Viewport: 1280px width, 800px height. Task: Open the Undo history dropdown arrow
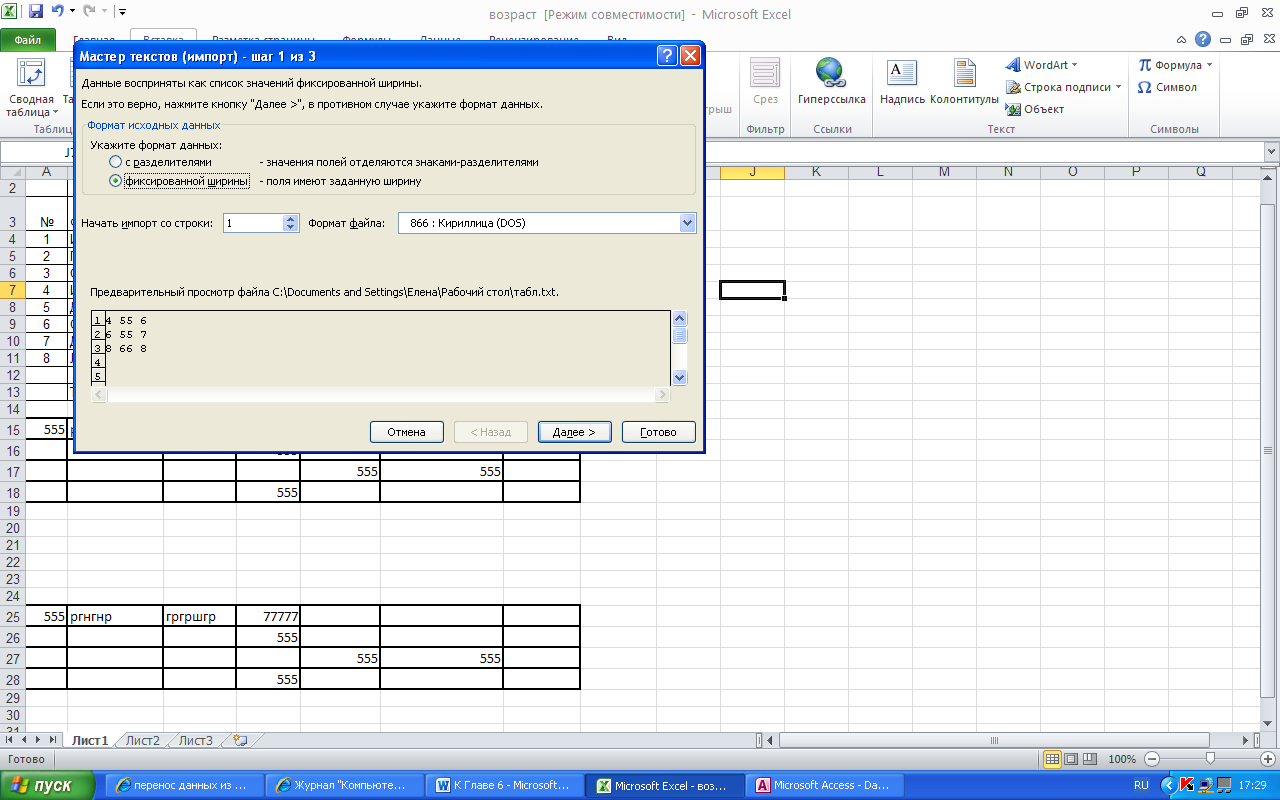[x=72, y=13]
